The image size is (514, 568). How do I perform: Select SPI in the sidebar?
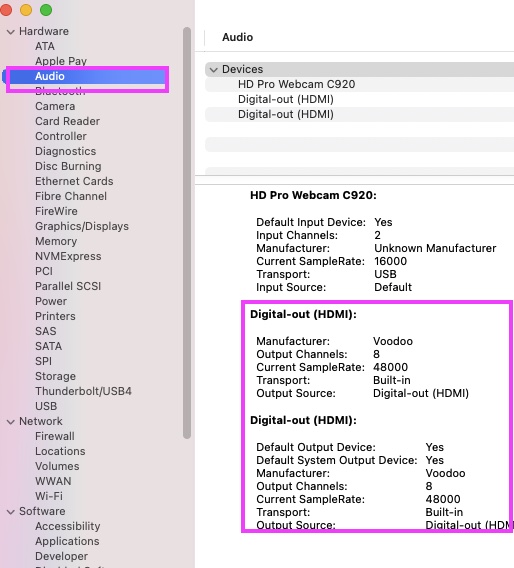(x=43, y=361)
